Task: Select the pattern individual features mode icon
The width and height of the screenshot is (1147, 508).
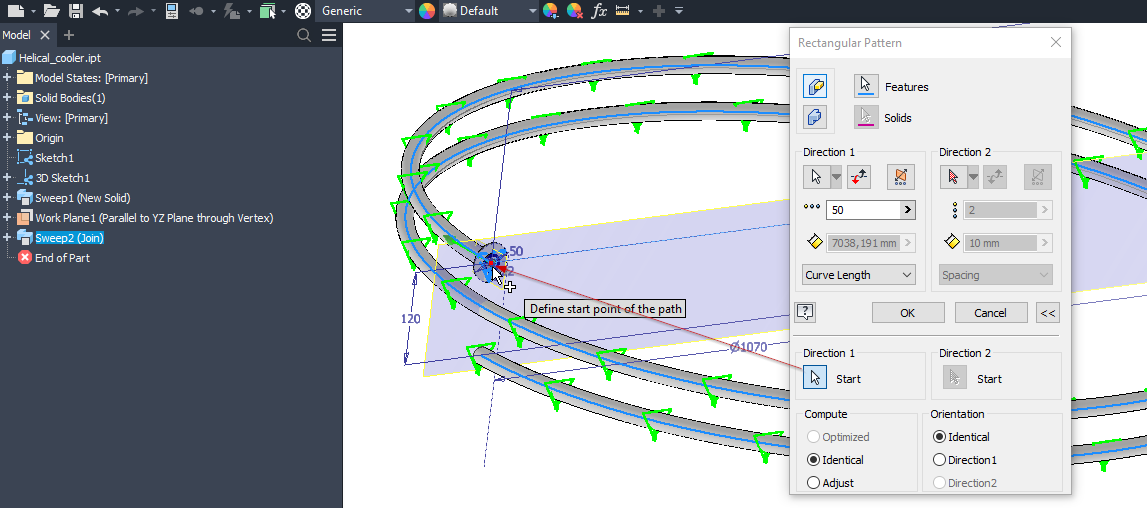Action: [816, 87]
